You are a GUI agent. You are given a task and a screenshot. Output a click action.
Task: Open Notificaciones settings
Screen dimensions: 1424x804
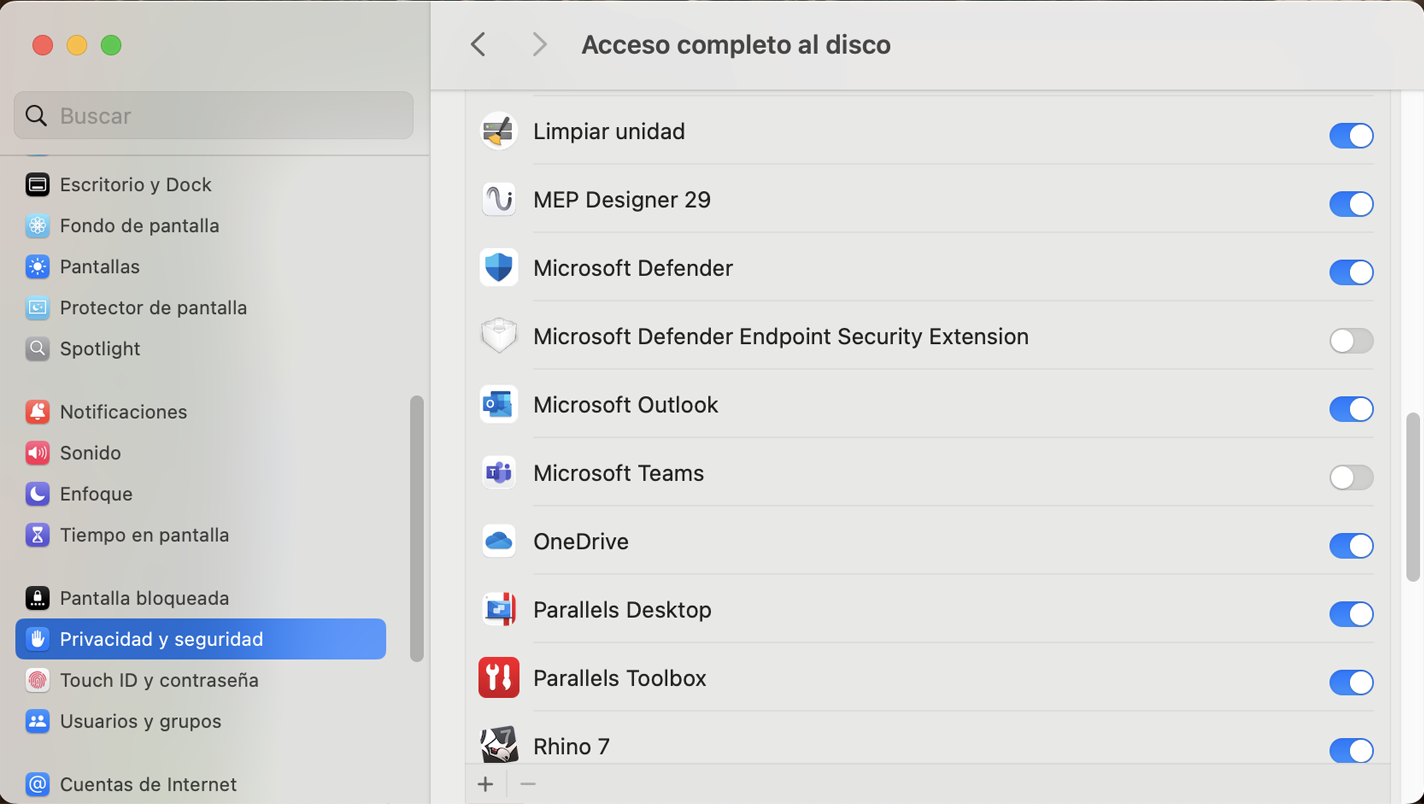pos(123,412)
